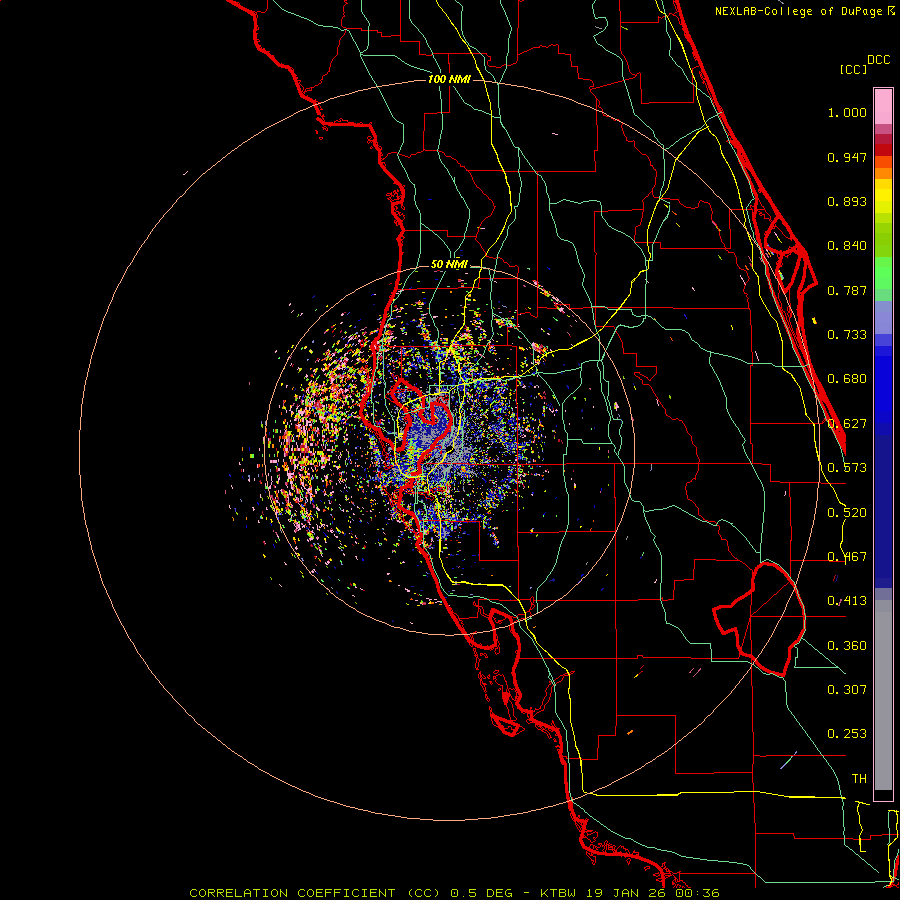Click the 0.947 legend value
Viewport: 900px width, 900px height.
[x=847, y=157]
